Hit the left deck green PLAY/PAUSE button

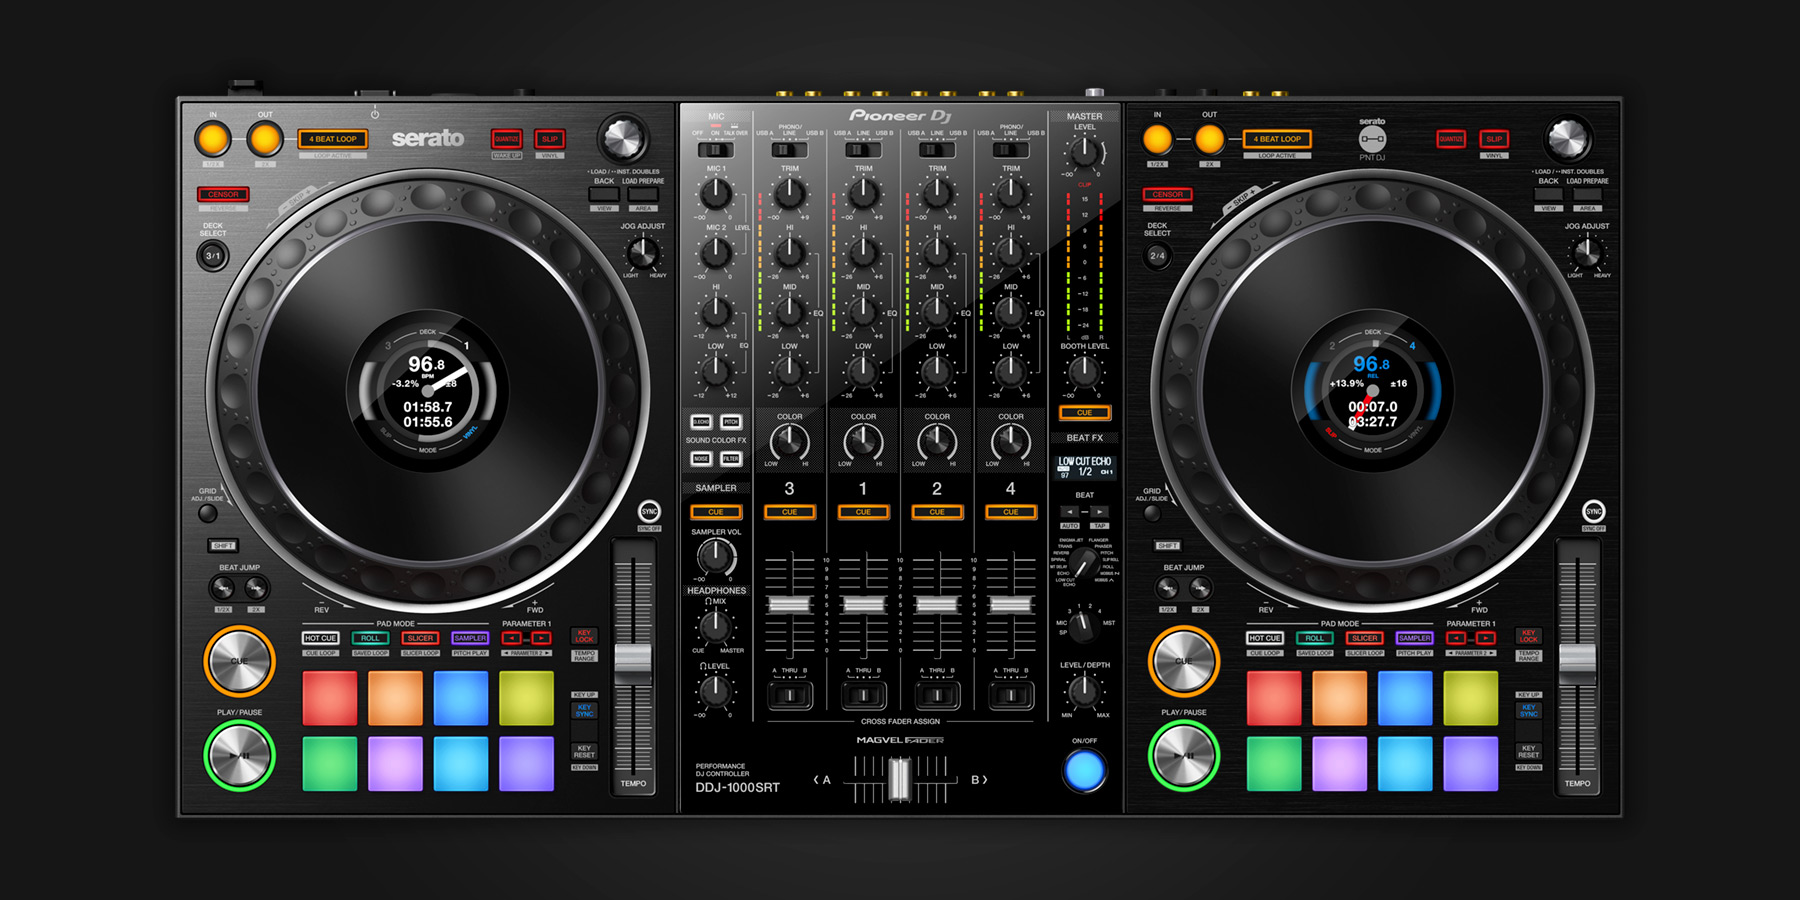(239, 756)
